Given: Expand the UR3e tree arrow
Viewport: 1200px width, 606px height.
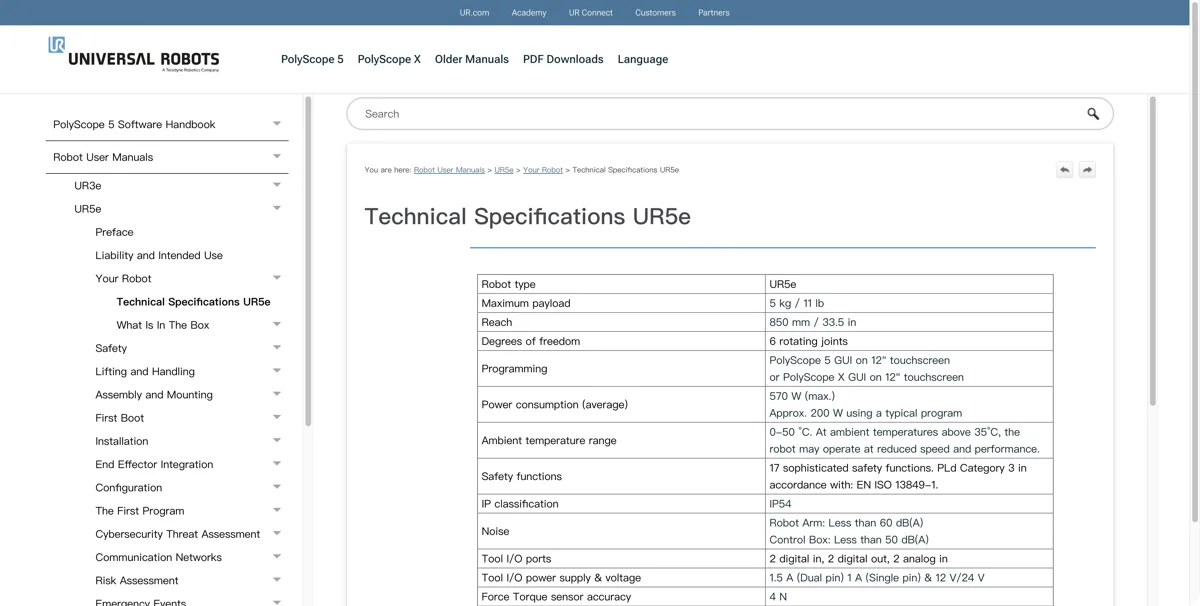Looking at the screenshot, I should [x=277, y=186].
